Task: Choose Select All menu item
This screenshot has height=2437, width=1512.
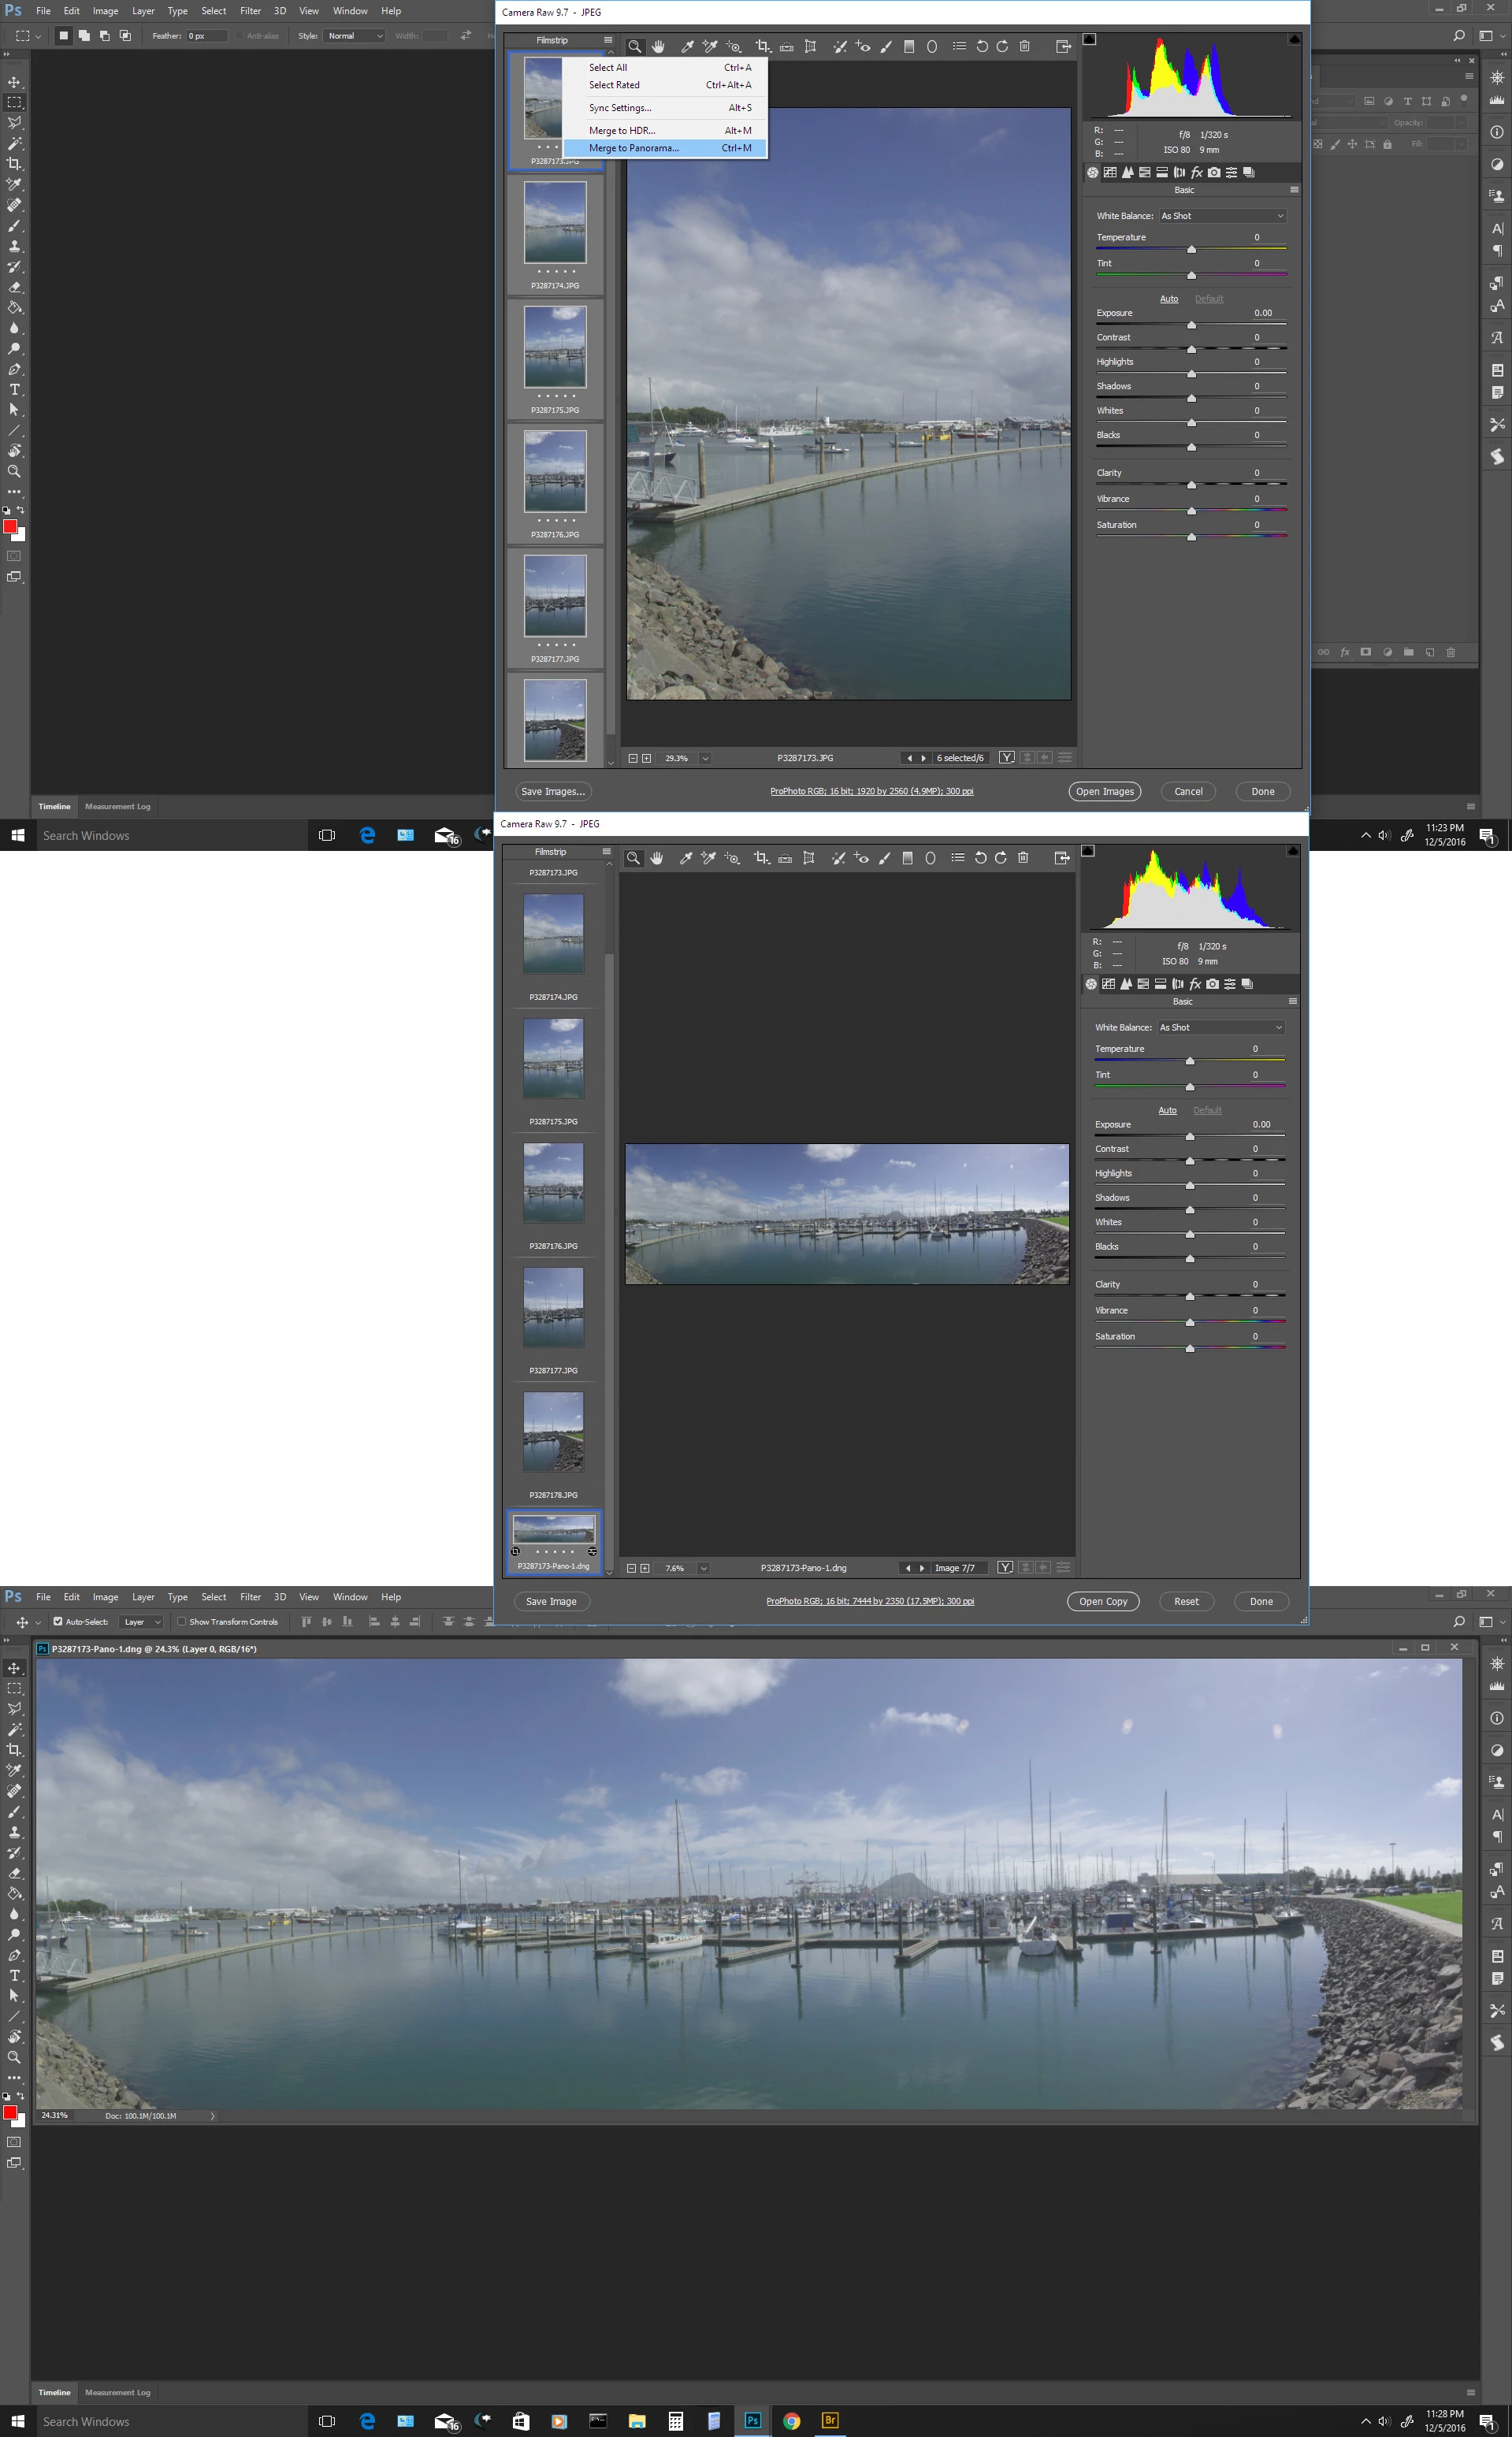Action: (665, 68)
